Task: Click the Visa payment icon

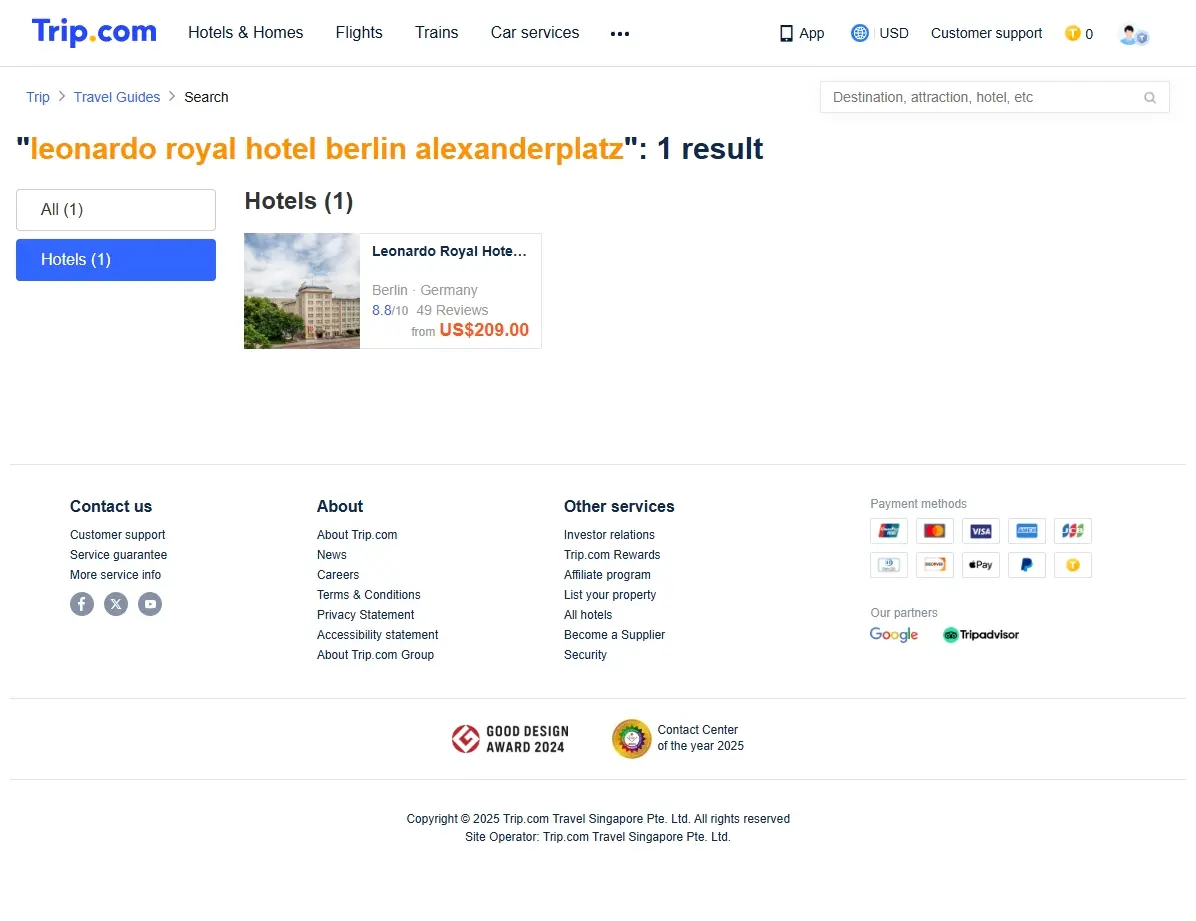Action: [x=981, y=531]
